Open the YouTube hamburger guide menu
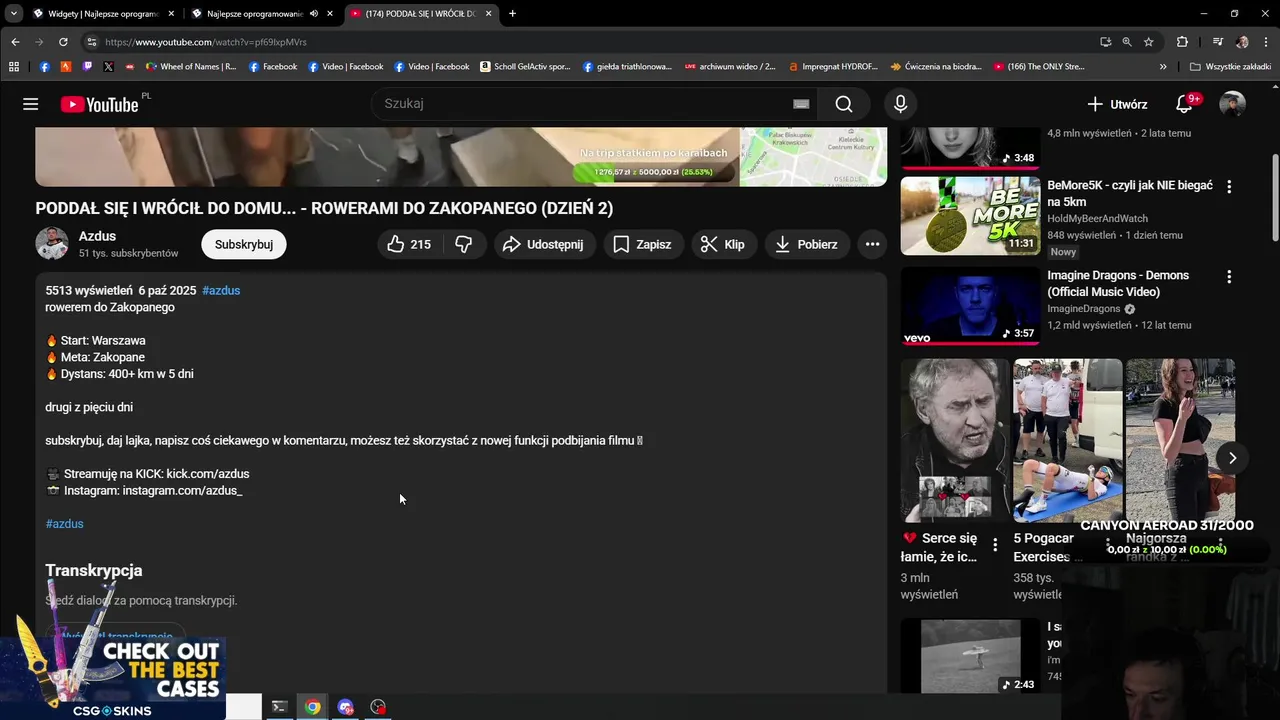Image resolution: width=1280 pixels, height=720 pixels. click(x=31, y=104)
